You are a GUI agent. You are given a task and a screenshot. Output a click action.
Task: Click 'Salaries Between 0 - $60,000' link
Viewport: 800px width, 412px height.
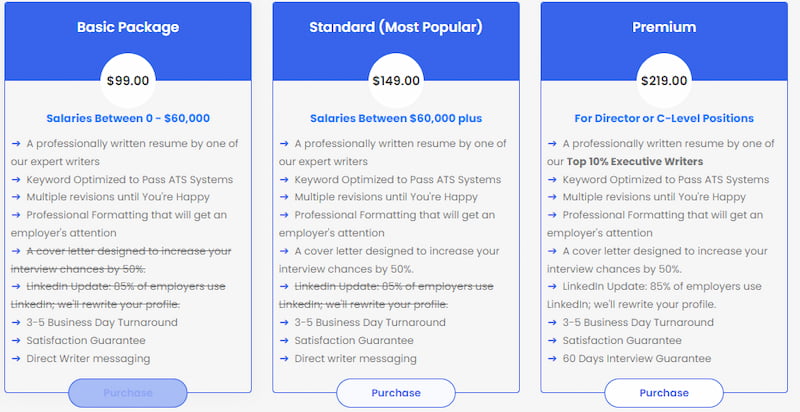(128, 118)
